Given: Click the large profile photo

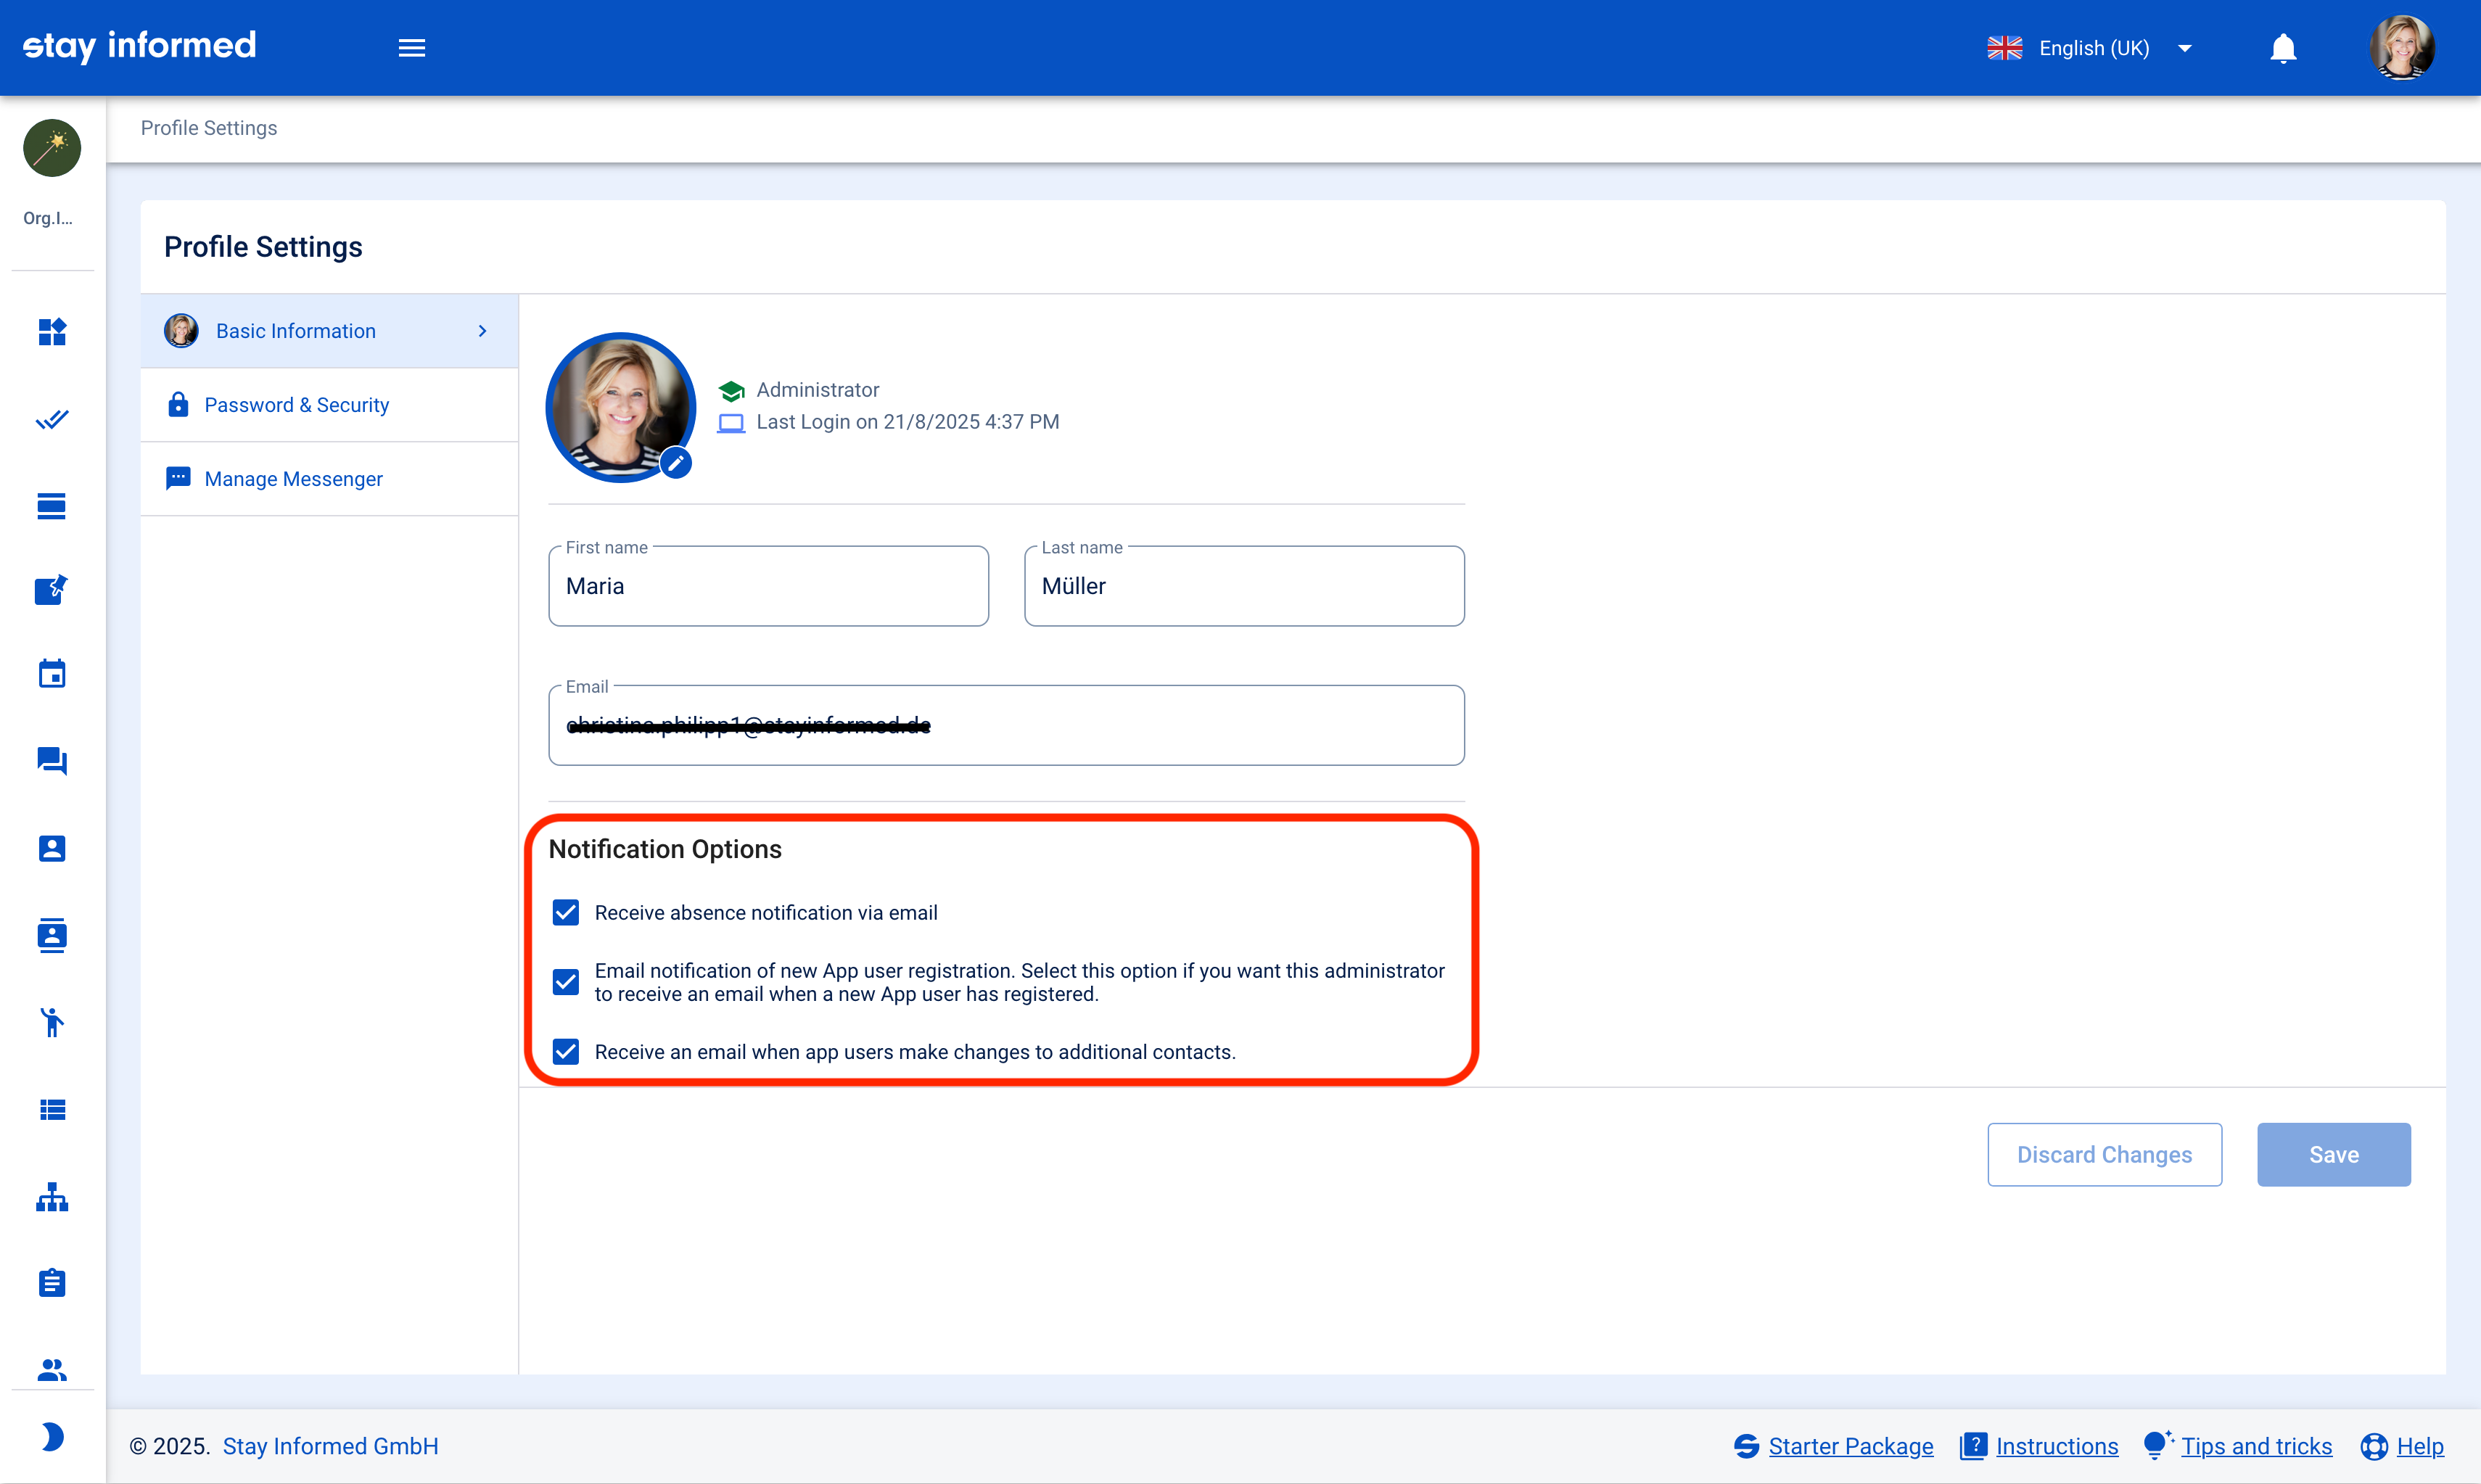Looking at the screenshot, I should 621,407.
